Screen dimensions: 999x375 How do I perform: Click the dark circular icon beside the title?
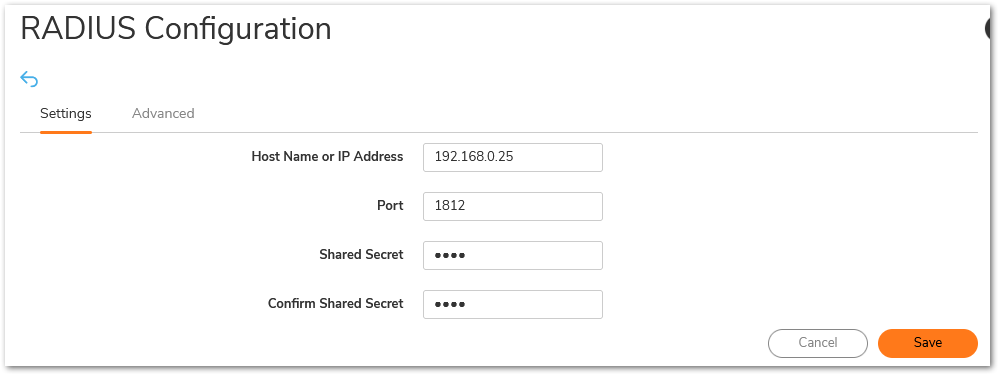(992, 30)
